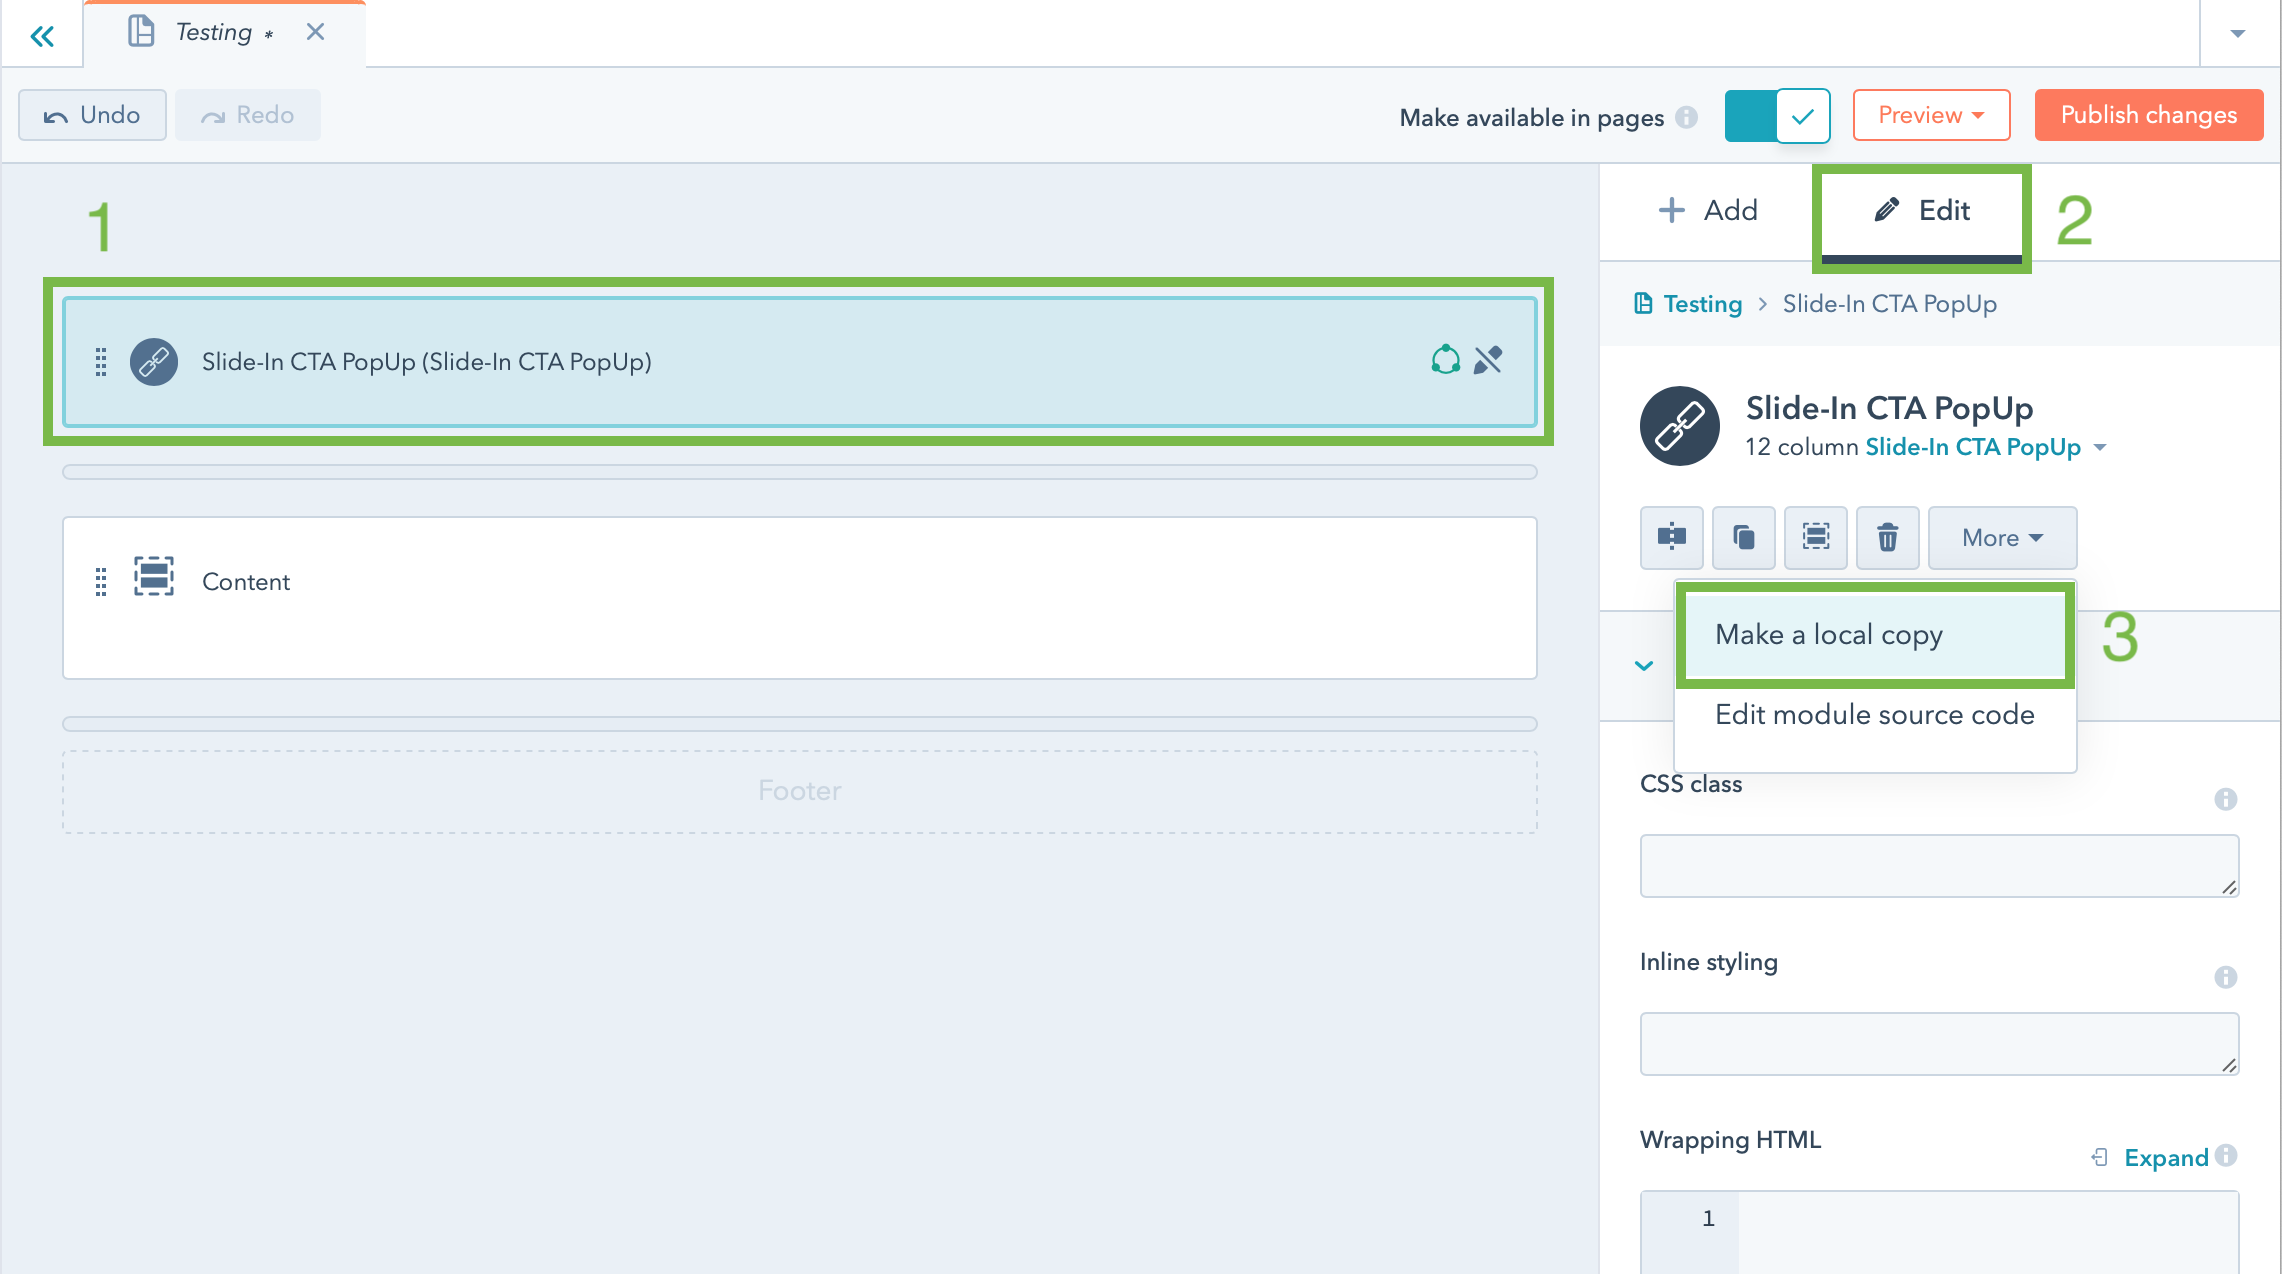Switch to the Add tab
The width and height of the screenshot is (2282, 1274).
pyautogui.click(x=1707, y=210)
